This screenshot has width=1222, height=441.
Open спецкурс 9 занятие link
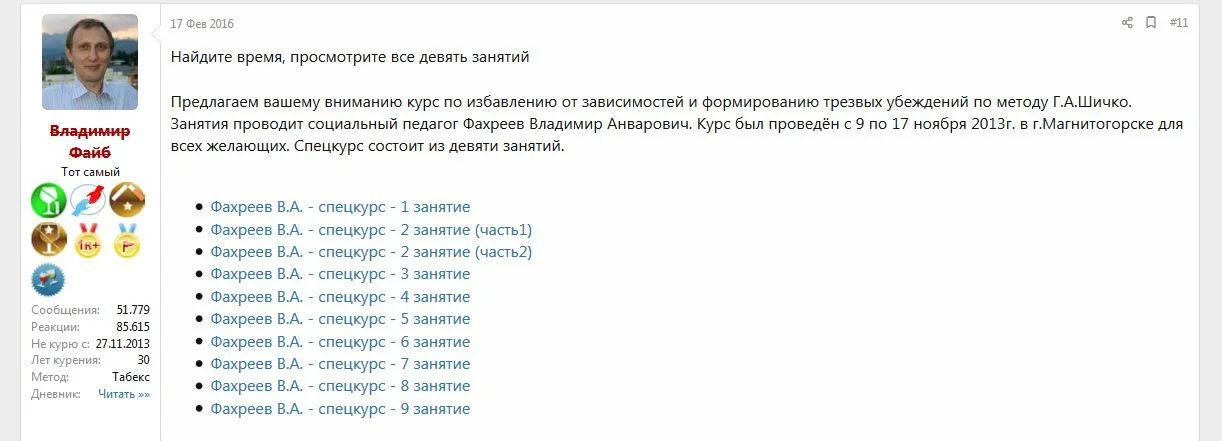pos(340,409)
